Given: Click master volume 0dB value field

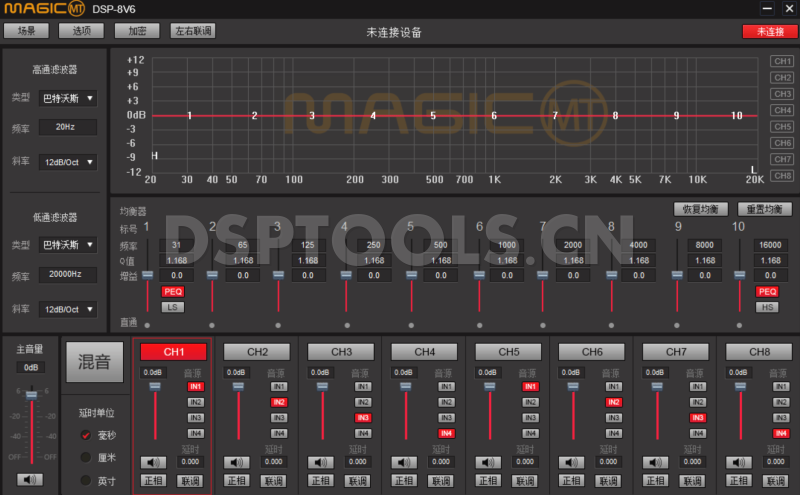Looking at the screenshot, I should click(x=31, y=367).
